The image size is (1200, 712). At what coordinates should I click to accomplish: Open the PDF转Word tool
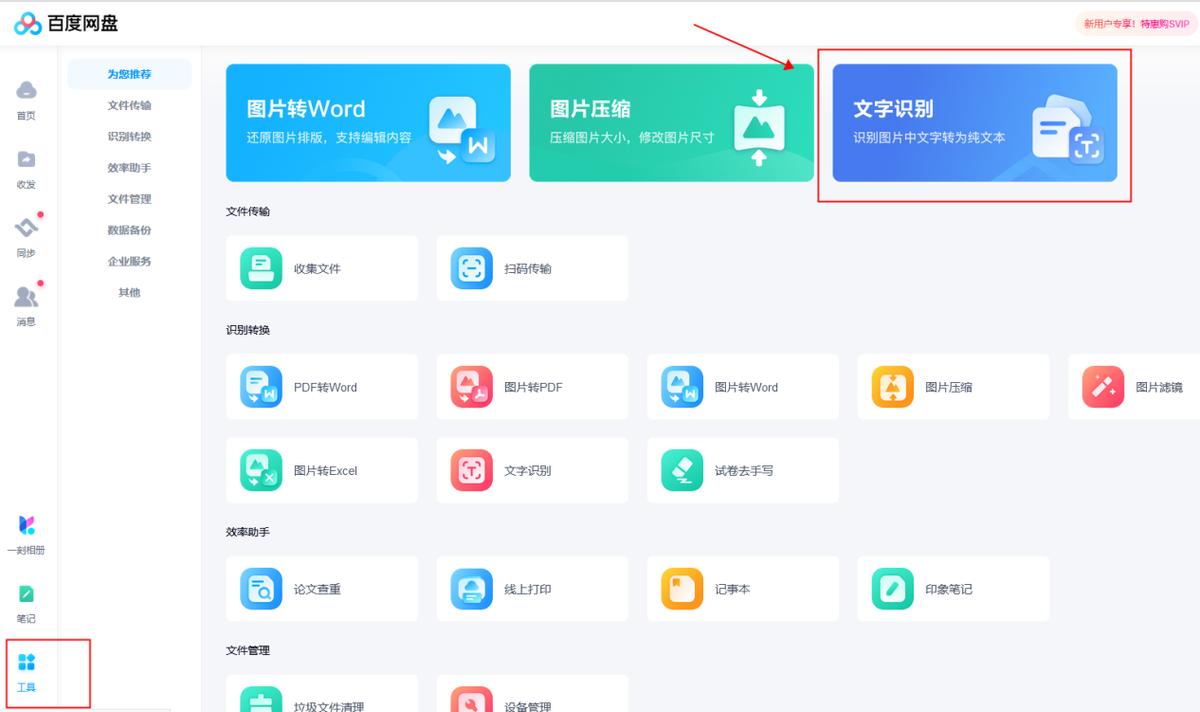pyautogui.click(x=321, y=387)
